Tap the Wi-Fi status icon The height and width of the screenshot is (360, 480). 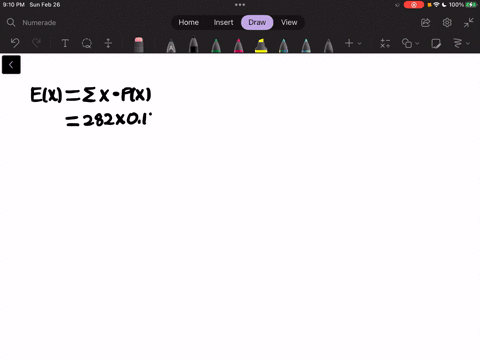coord(437,5)
